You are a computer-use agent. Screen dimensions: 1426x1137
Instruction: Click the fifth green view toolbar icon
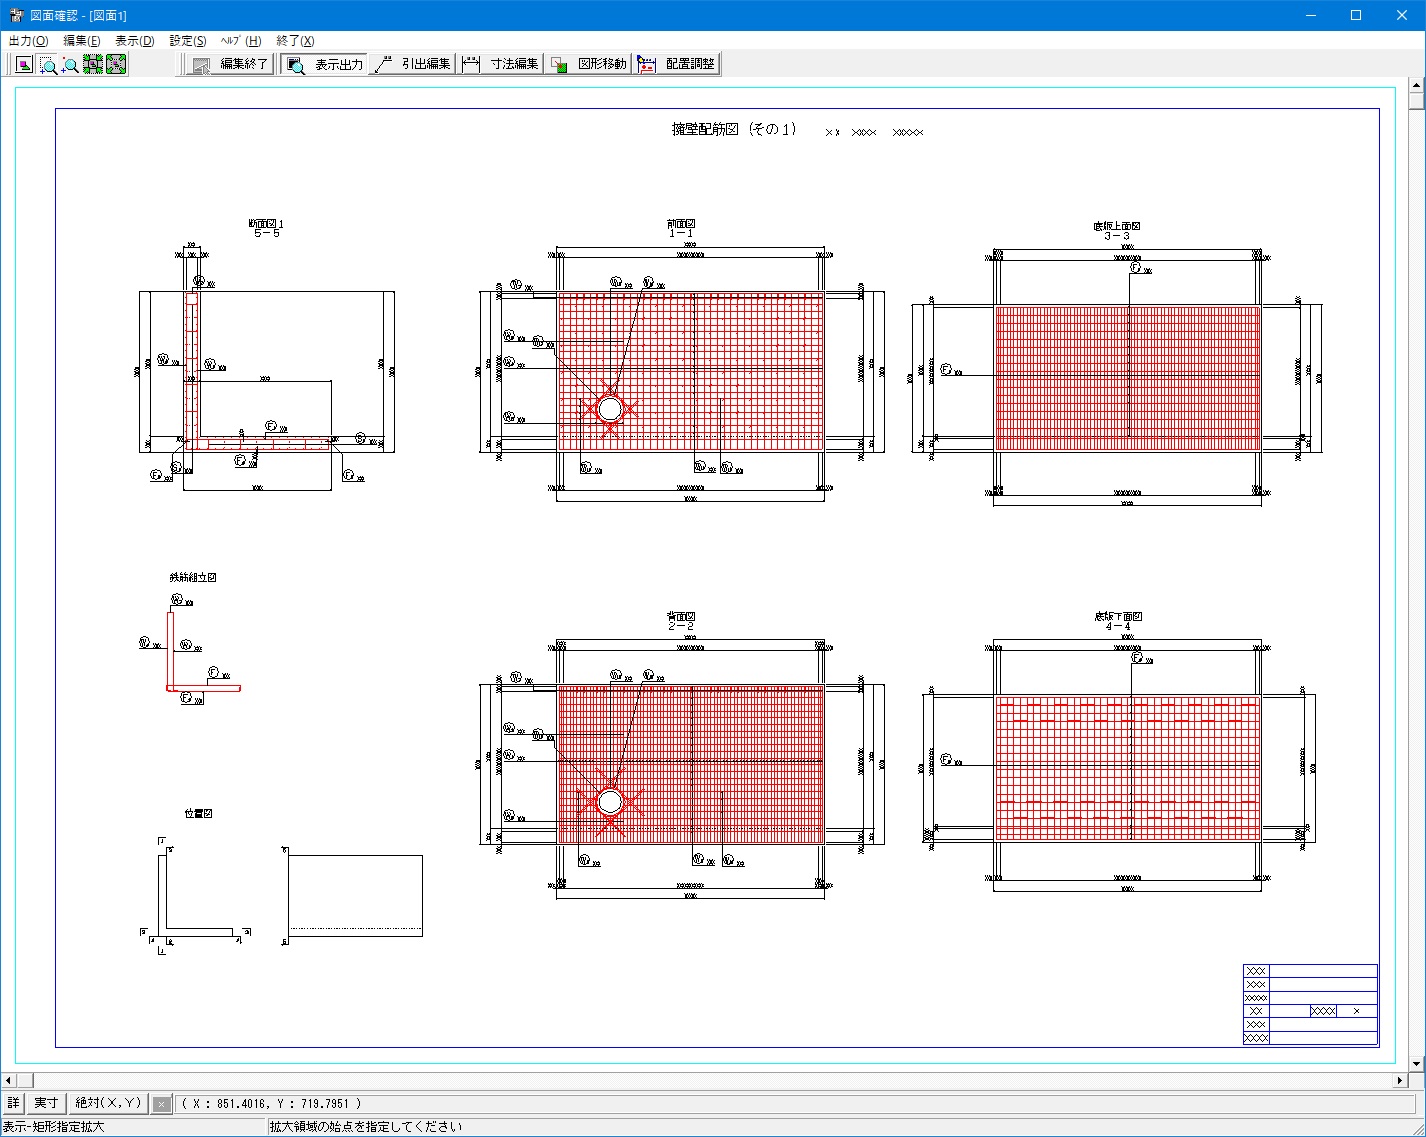tap(116, 65)
